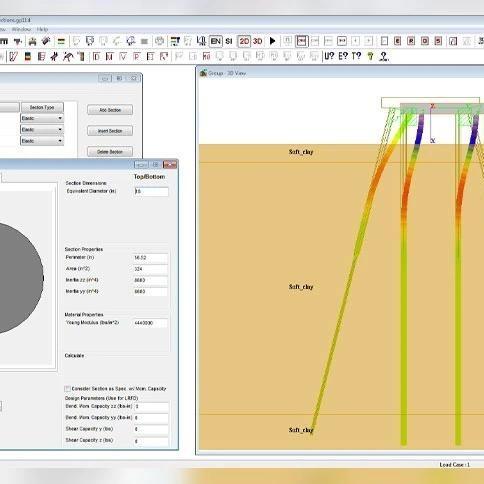The height and width of the screenshot is (484, 484).
Task: Click the Inertia zz value field
Action: pyautogui.click(x=151, y=280)
